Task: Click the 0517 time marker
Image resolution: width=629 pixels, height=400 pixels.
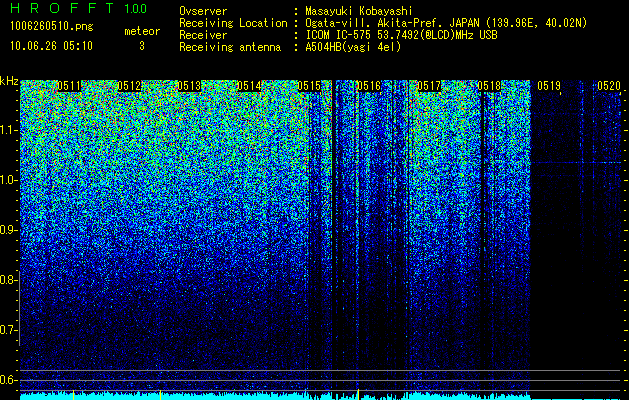Action: pos(429,86)
